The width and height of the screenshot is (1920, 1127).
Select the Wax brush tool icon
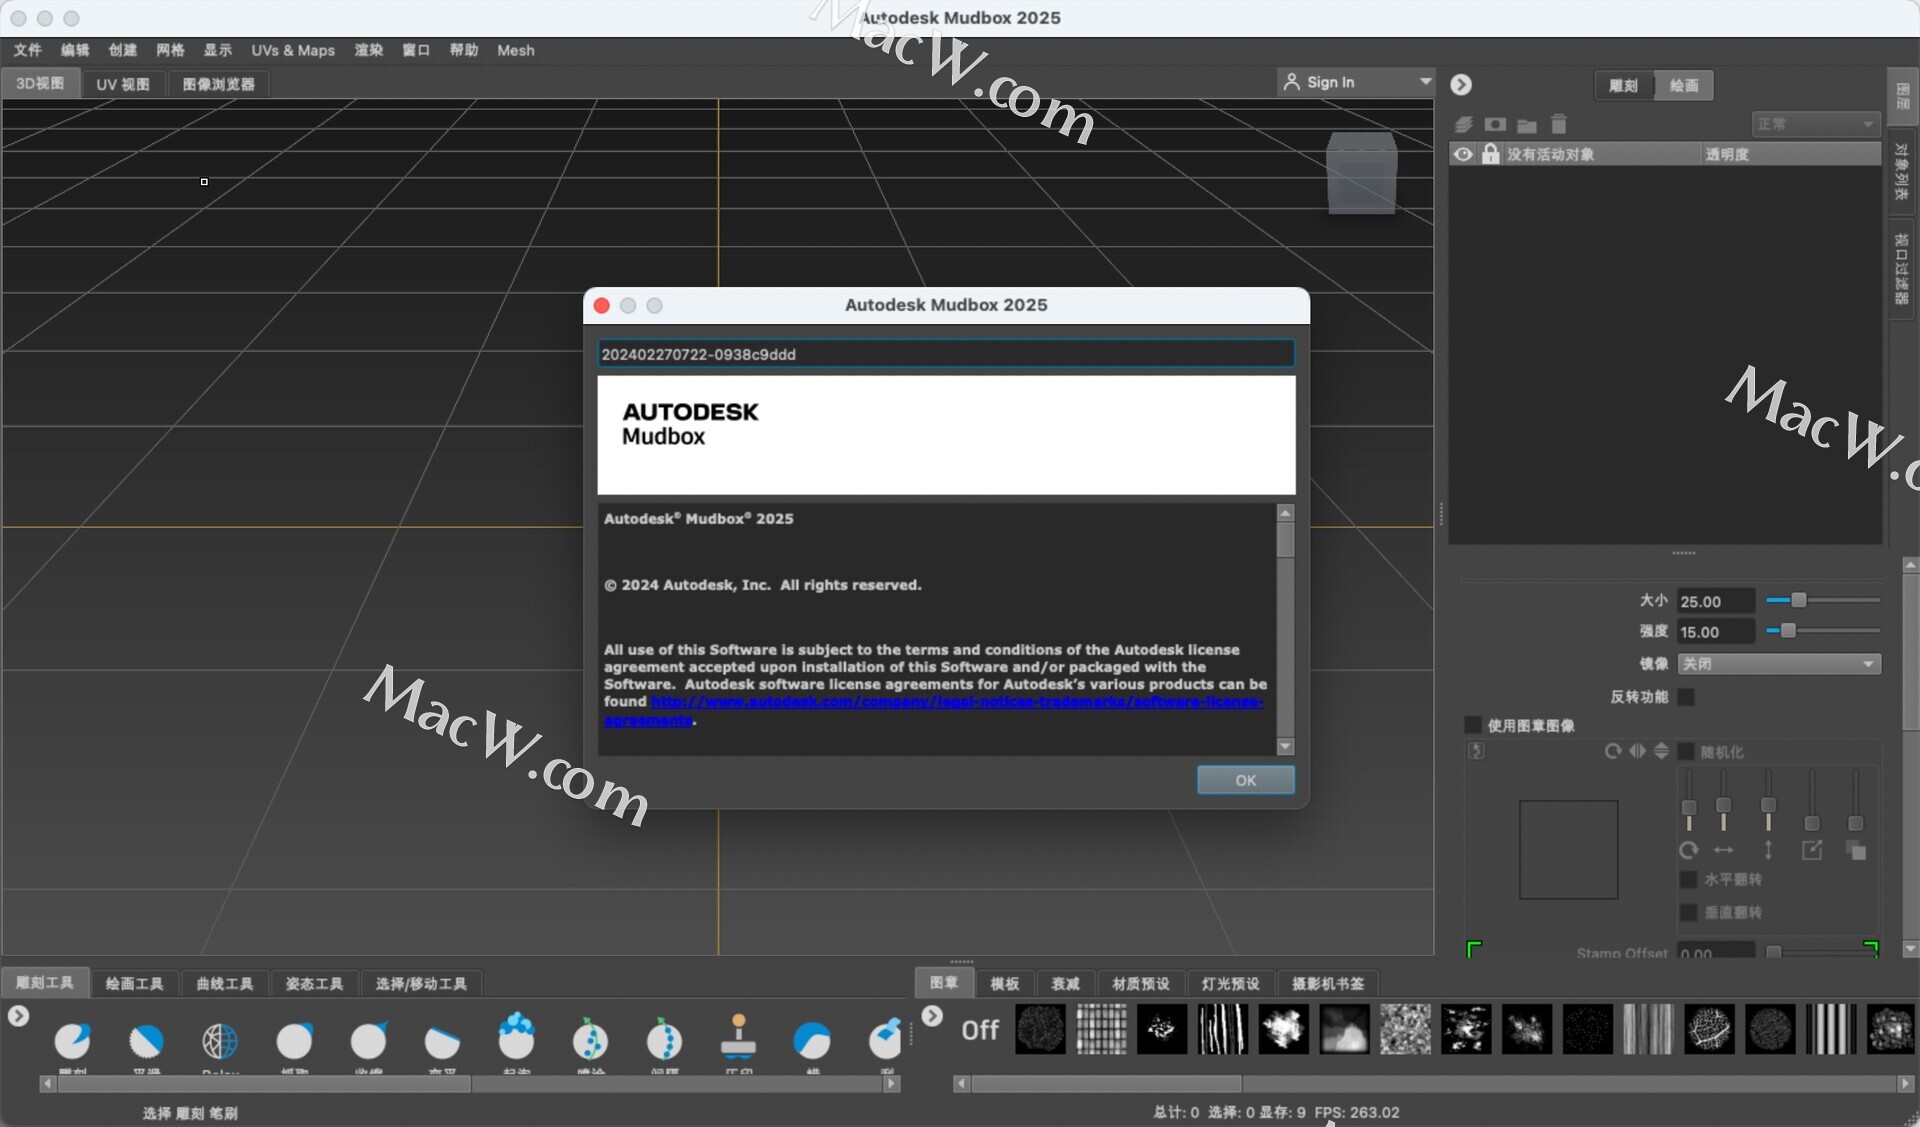[x=812, y=1041]
